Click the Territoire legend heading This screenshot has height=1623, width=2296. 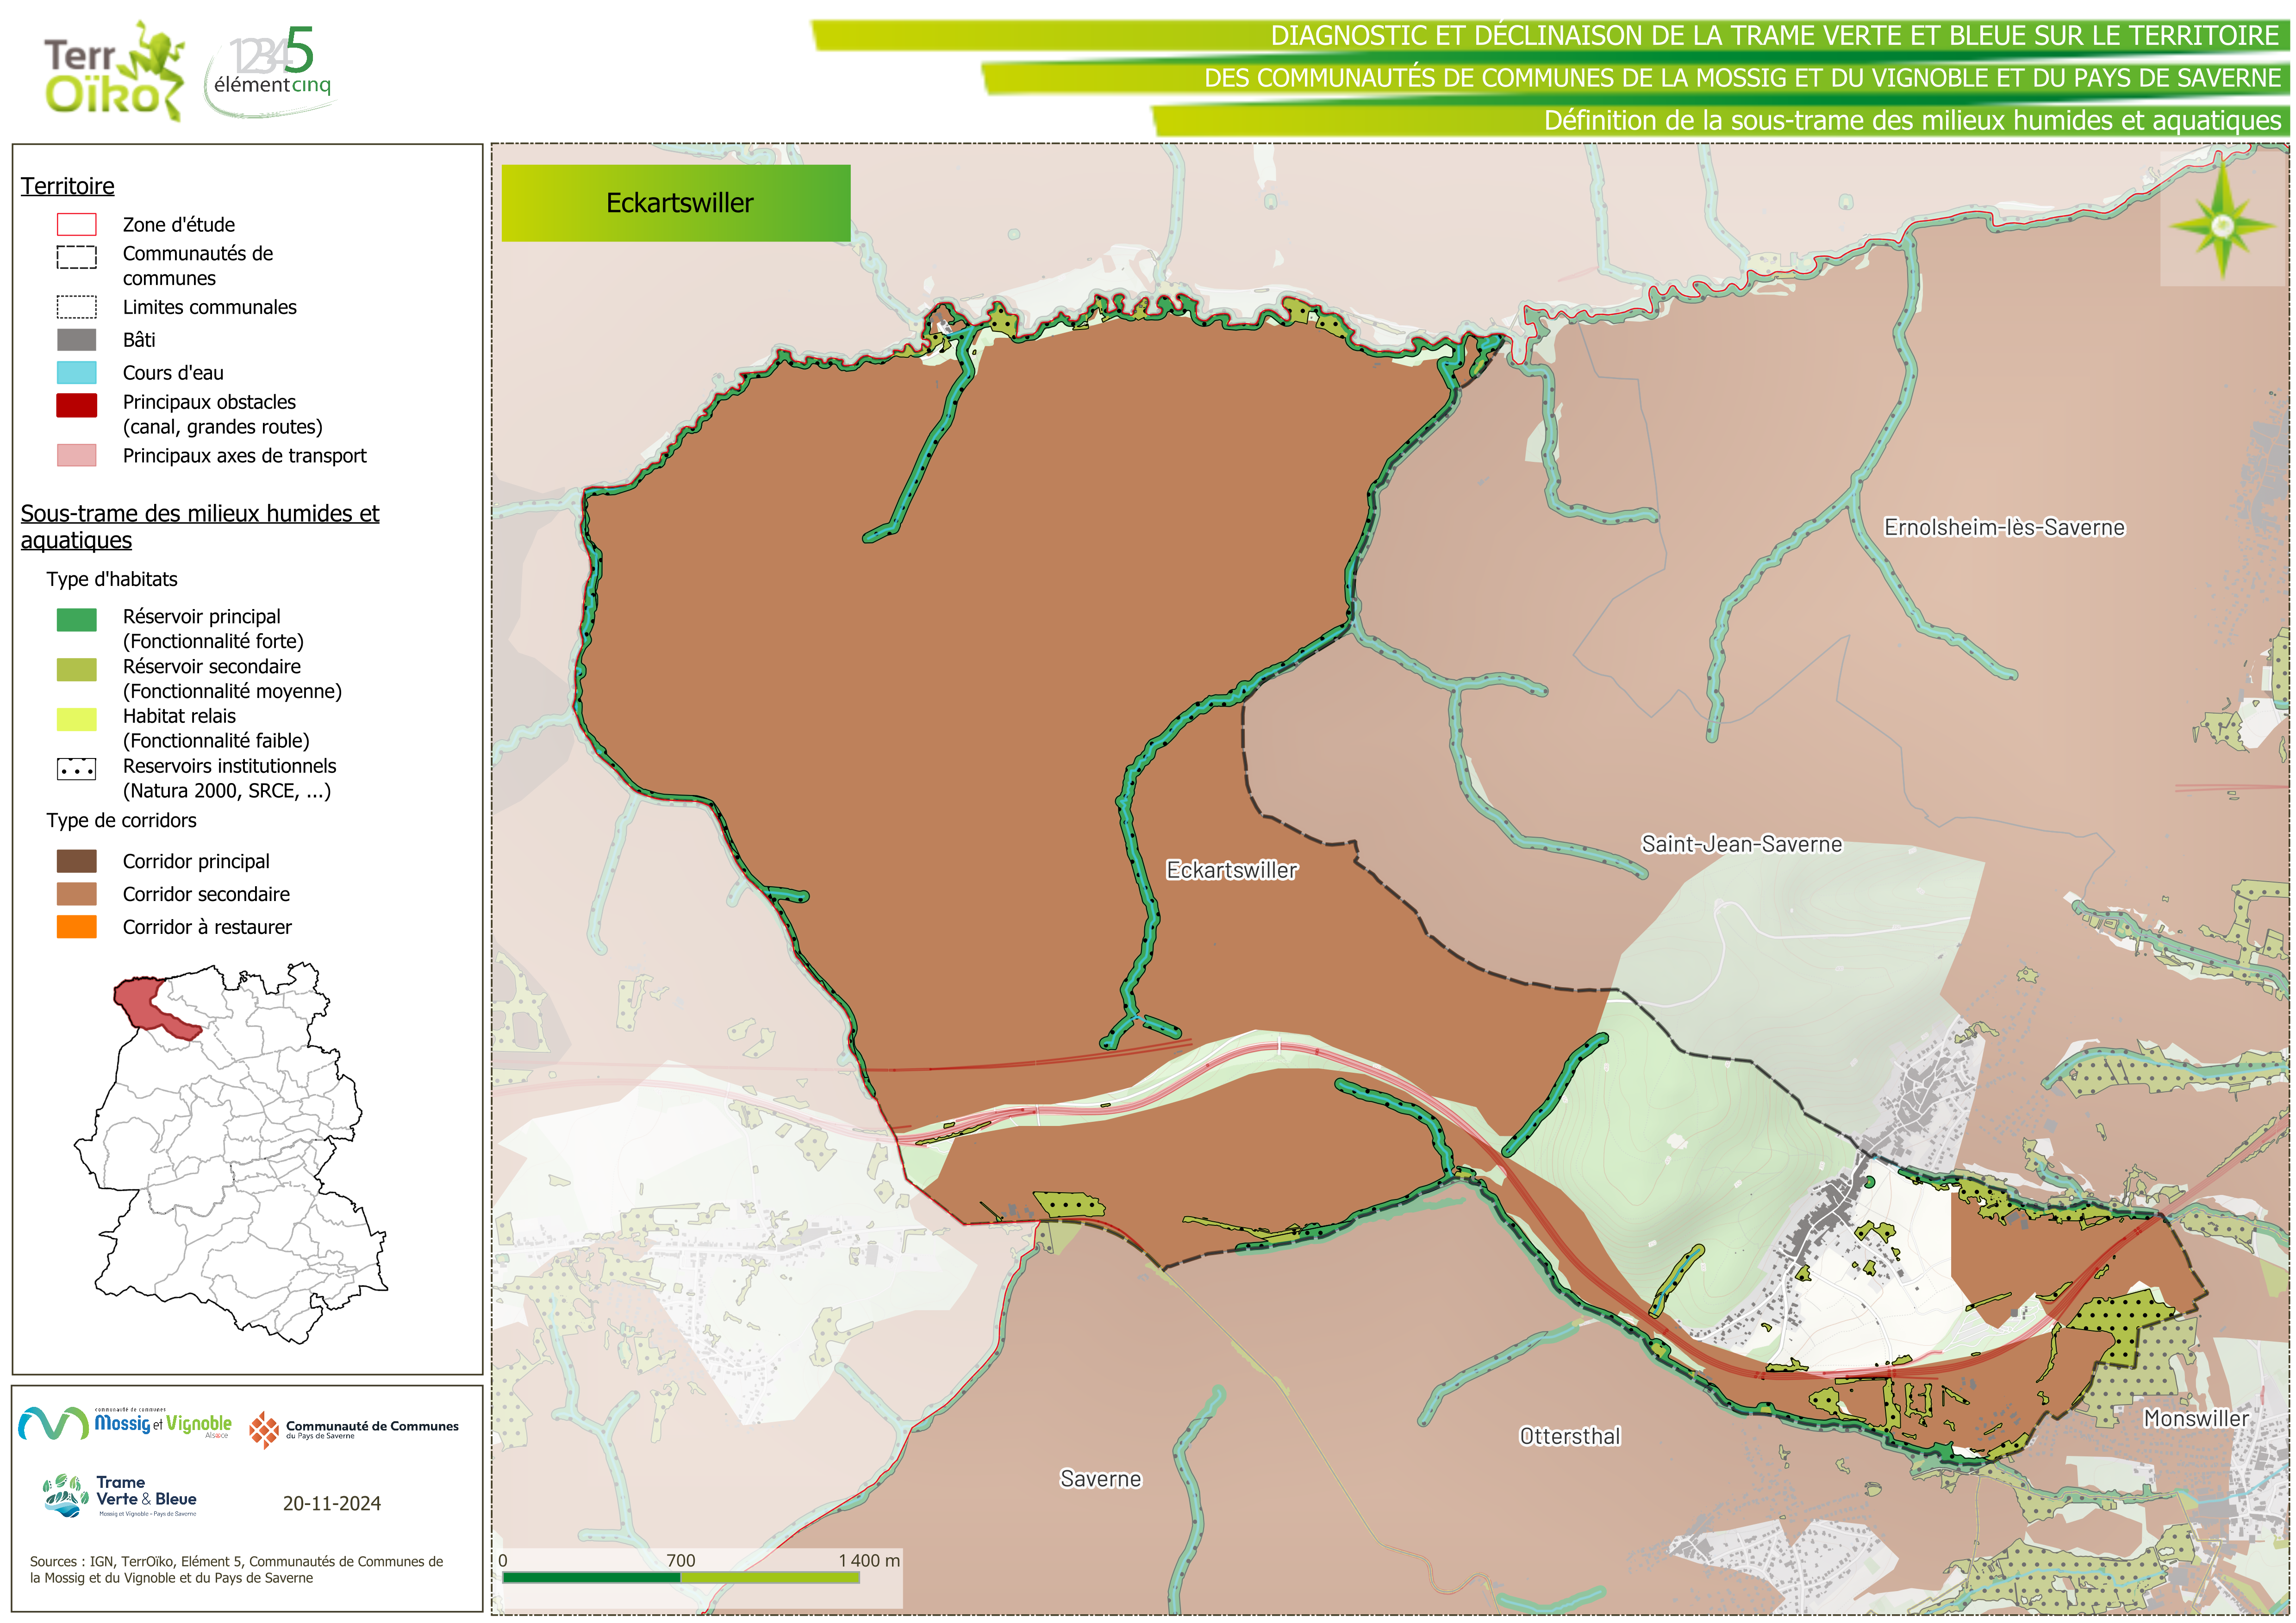[x=67, y=186]
